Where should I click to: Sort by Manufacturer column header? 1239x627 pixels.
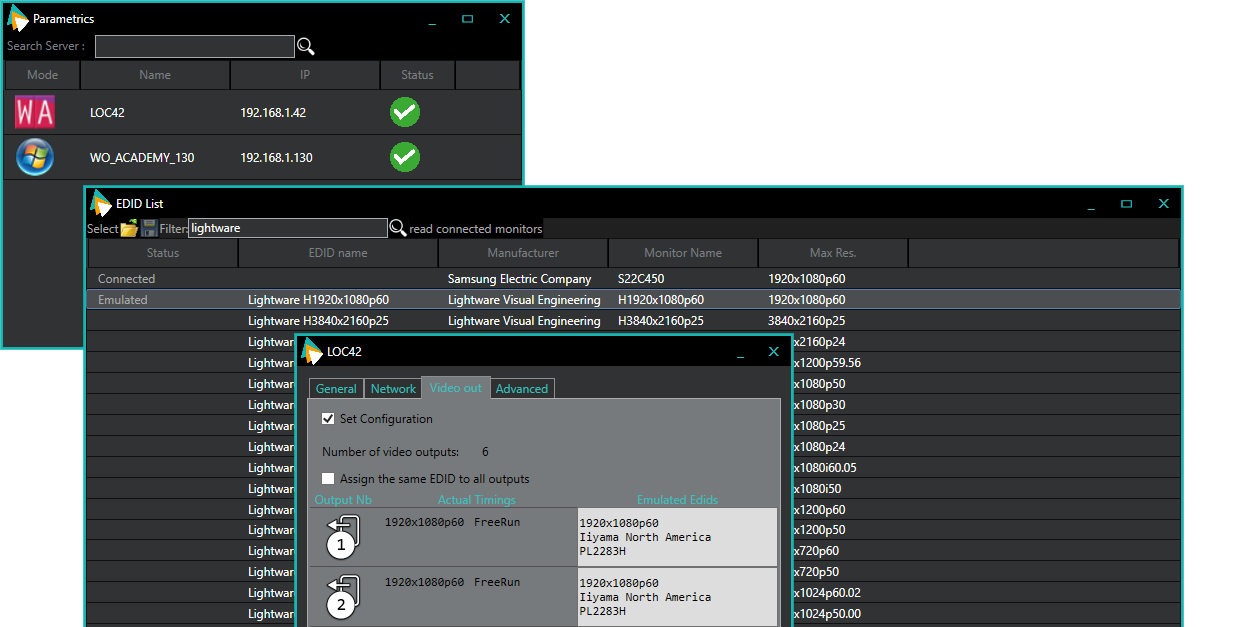pos(523,253)
